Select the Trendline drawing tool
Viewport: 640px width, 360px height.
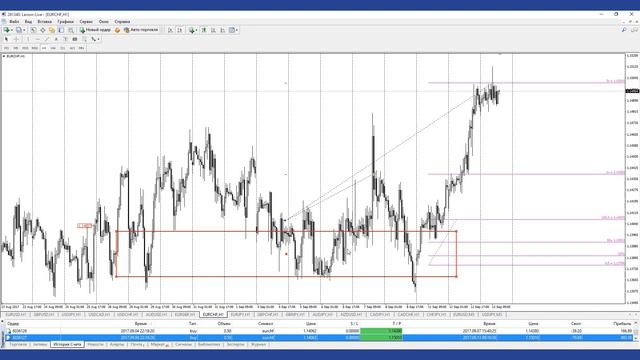point(47,39)
